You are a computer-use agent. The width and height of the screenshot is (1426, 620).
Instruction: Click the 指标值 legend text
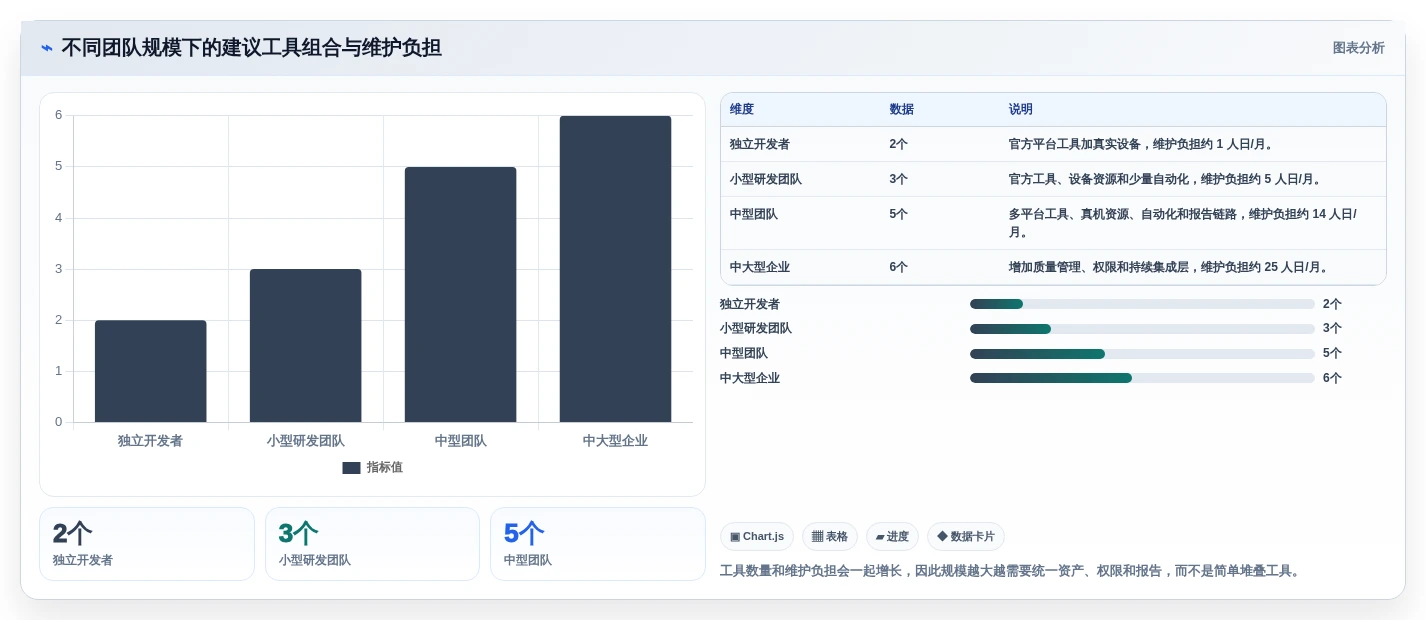coord(385,468)
